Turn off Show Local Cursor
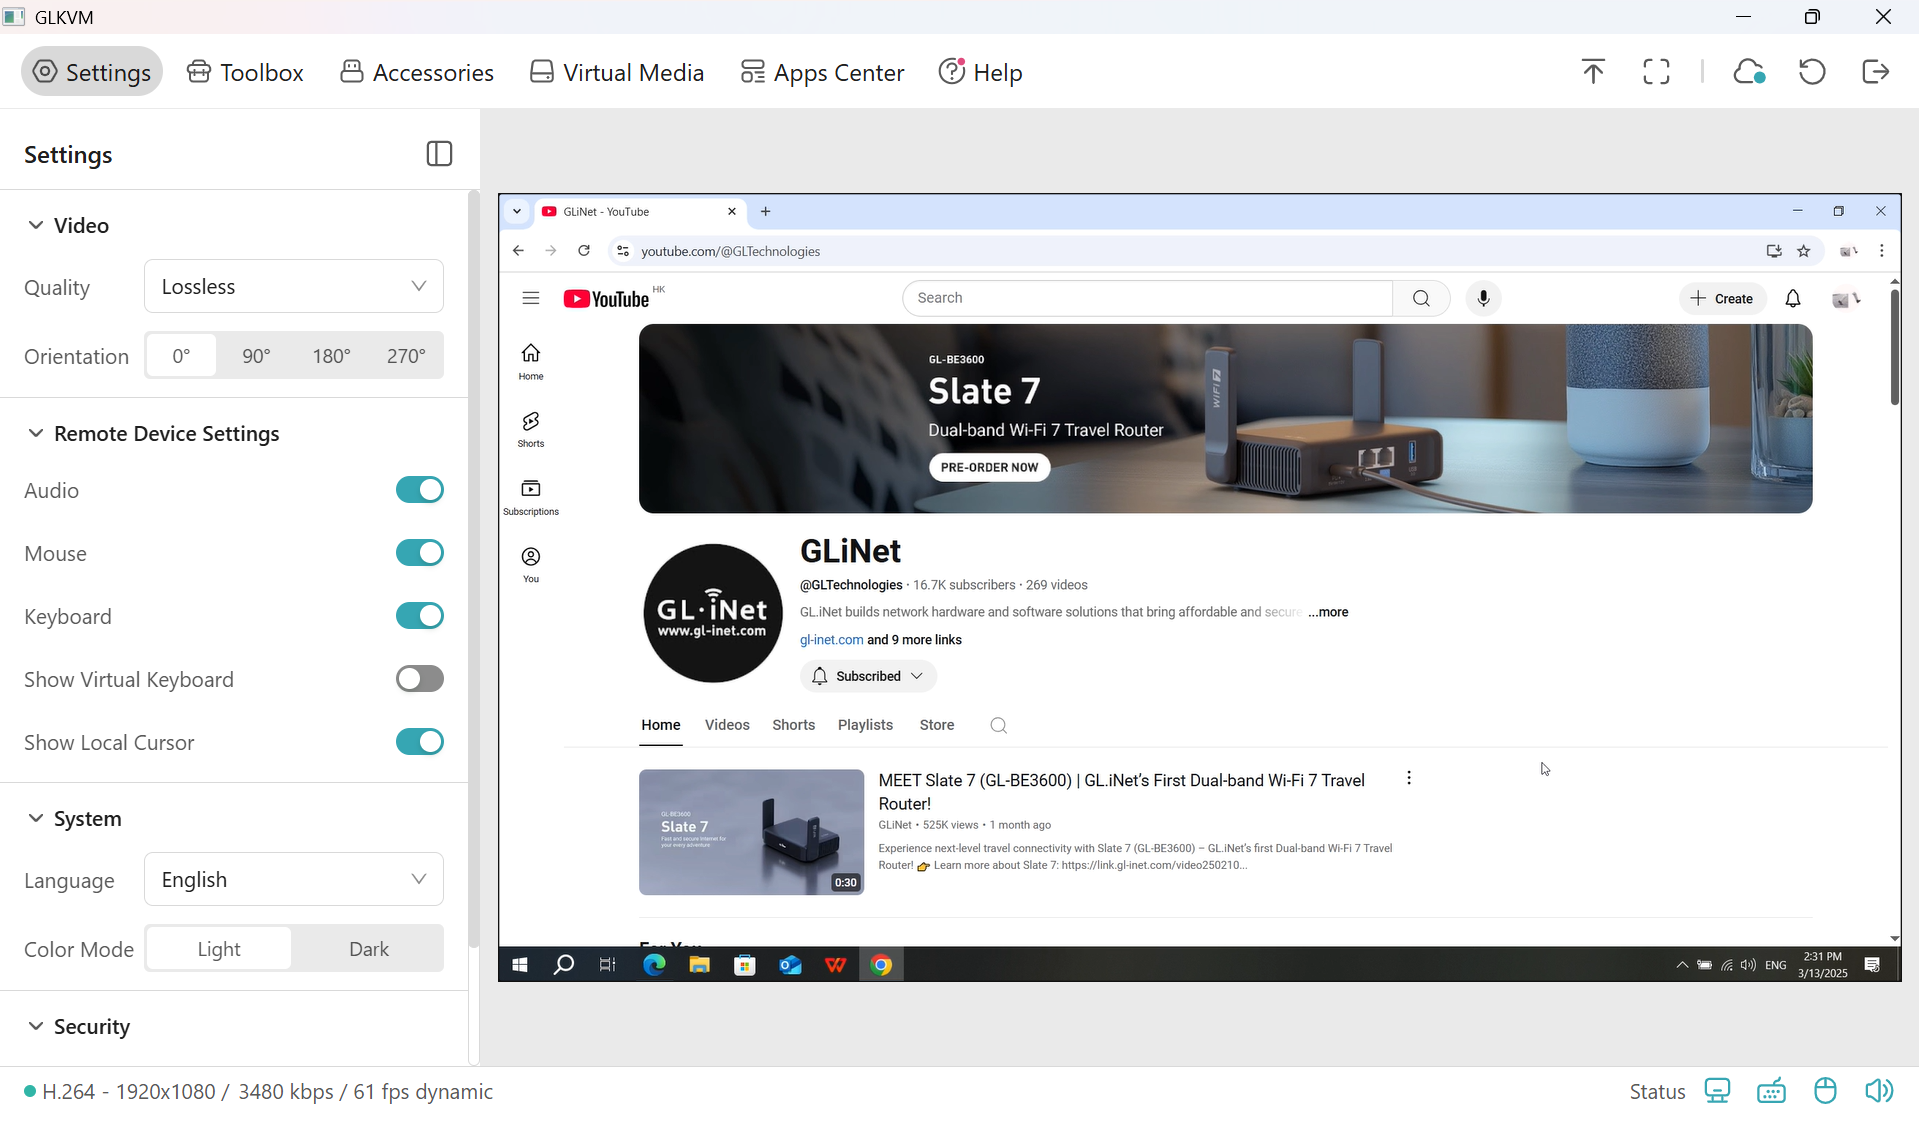 click(x=419, y=742)
